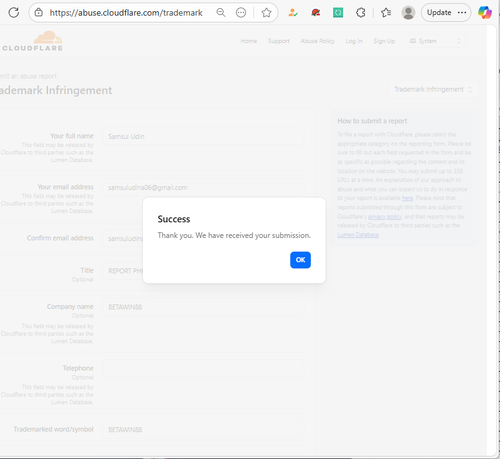Click the Sign Up nav link
Viewport: 500px width, 459px height.
point(384,41)
